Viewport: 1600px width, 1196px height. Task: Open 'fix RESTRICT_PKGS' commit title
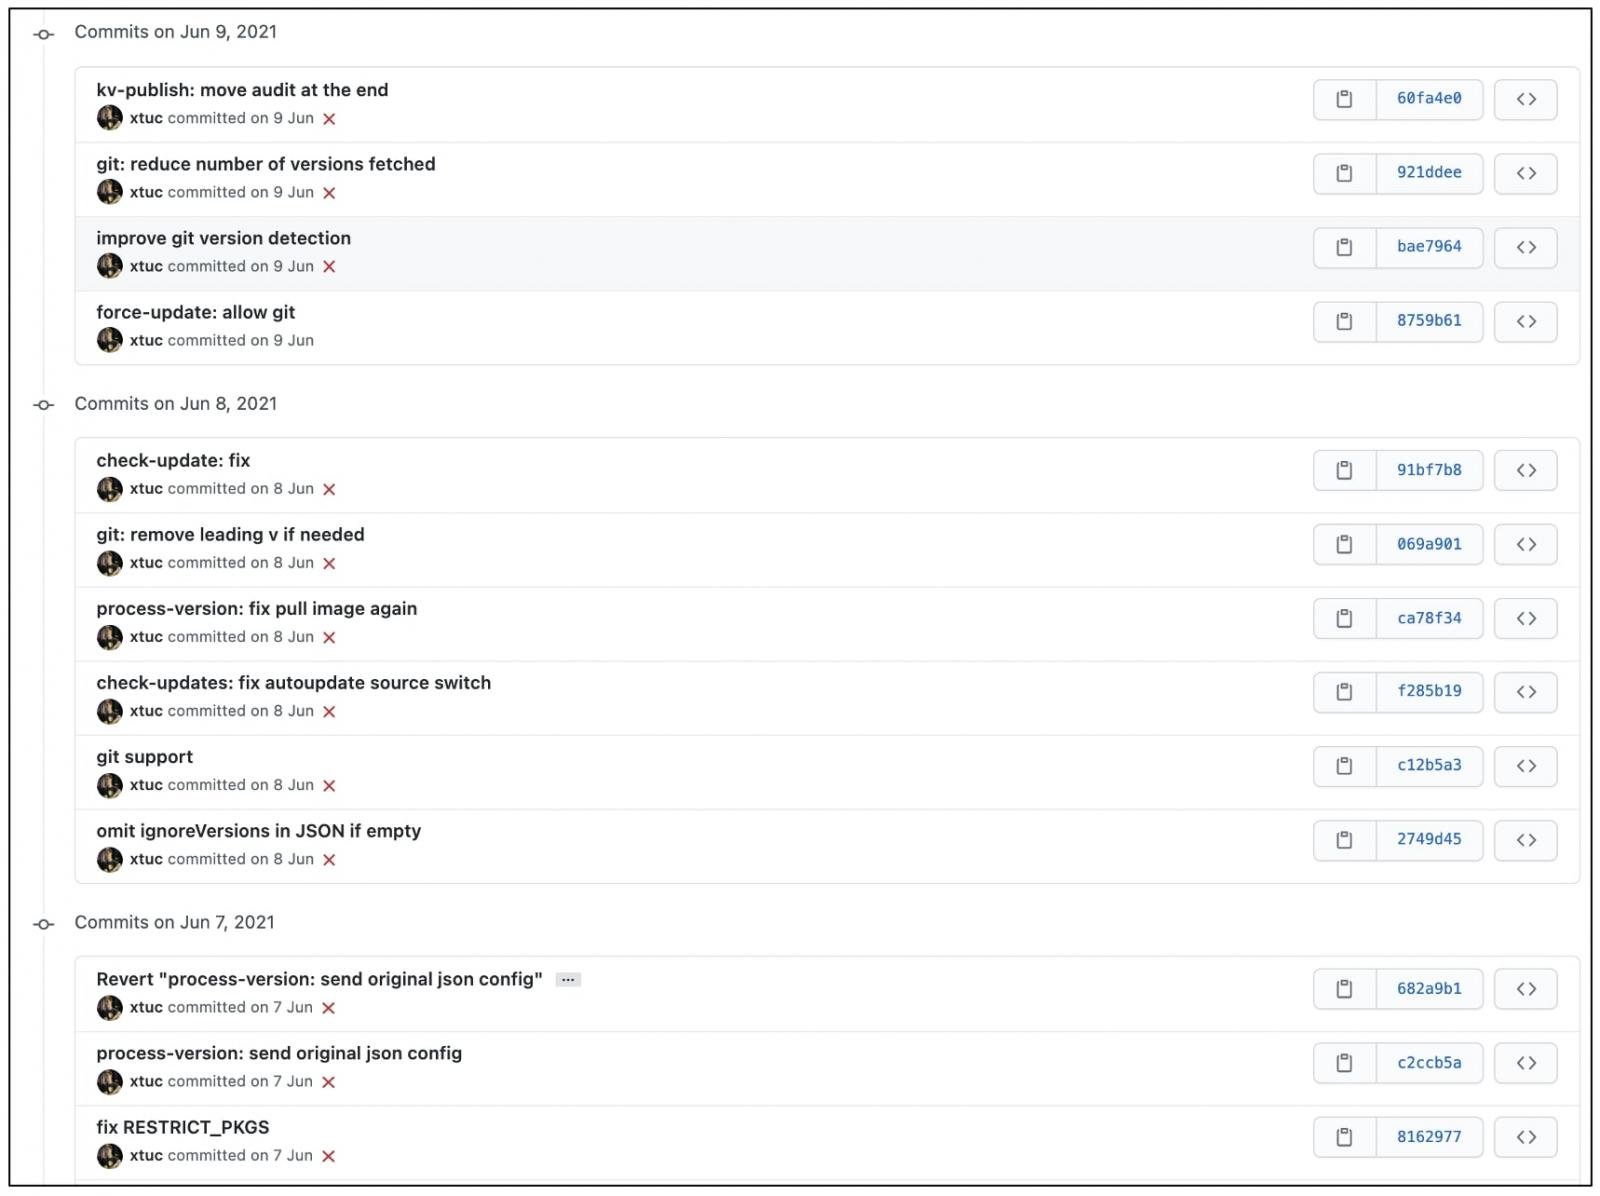pyautogui.click(x=182, y=1127)
